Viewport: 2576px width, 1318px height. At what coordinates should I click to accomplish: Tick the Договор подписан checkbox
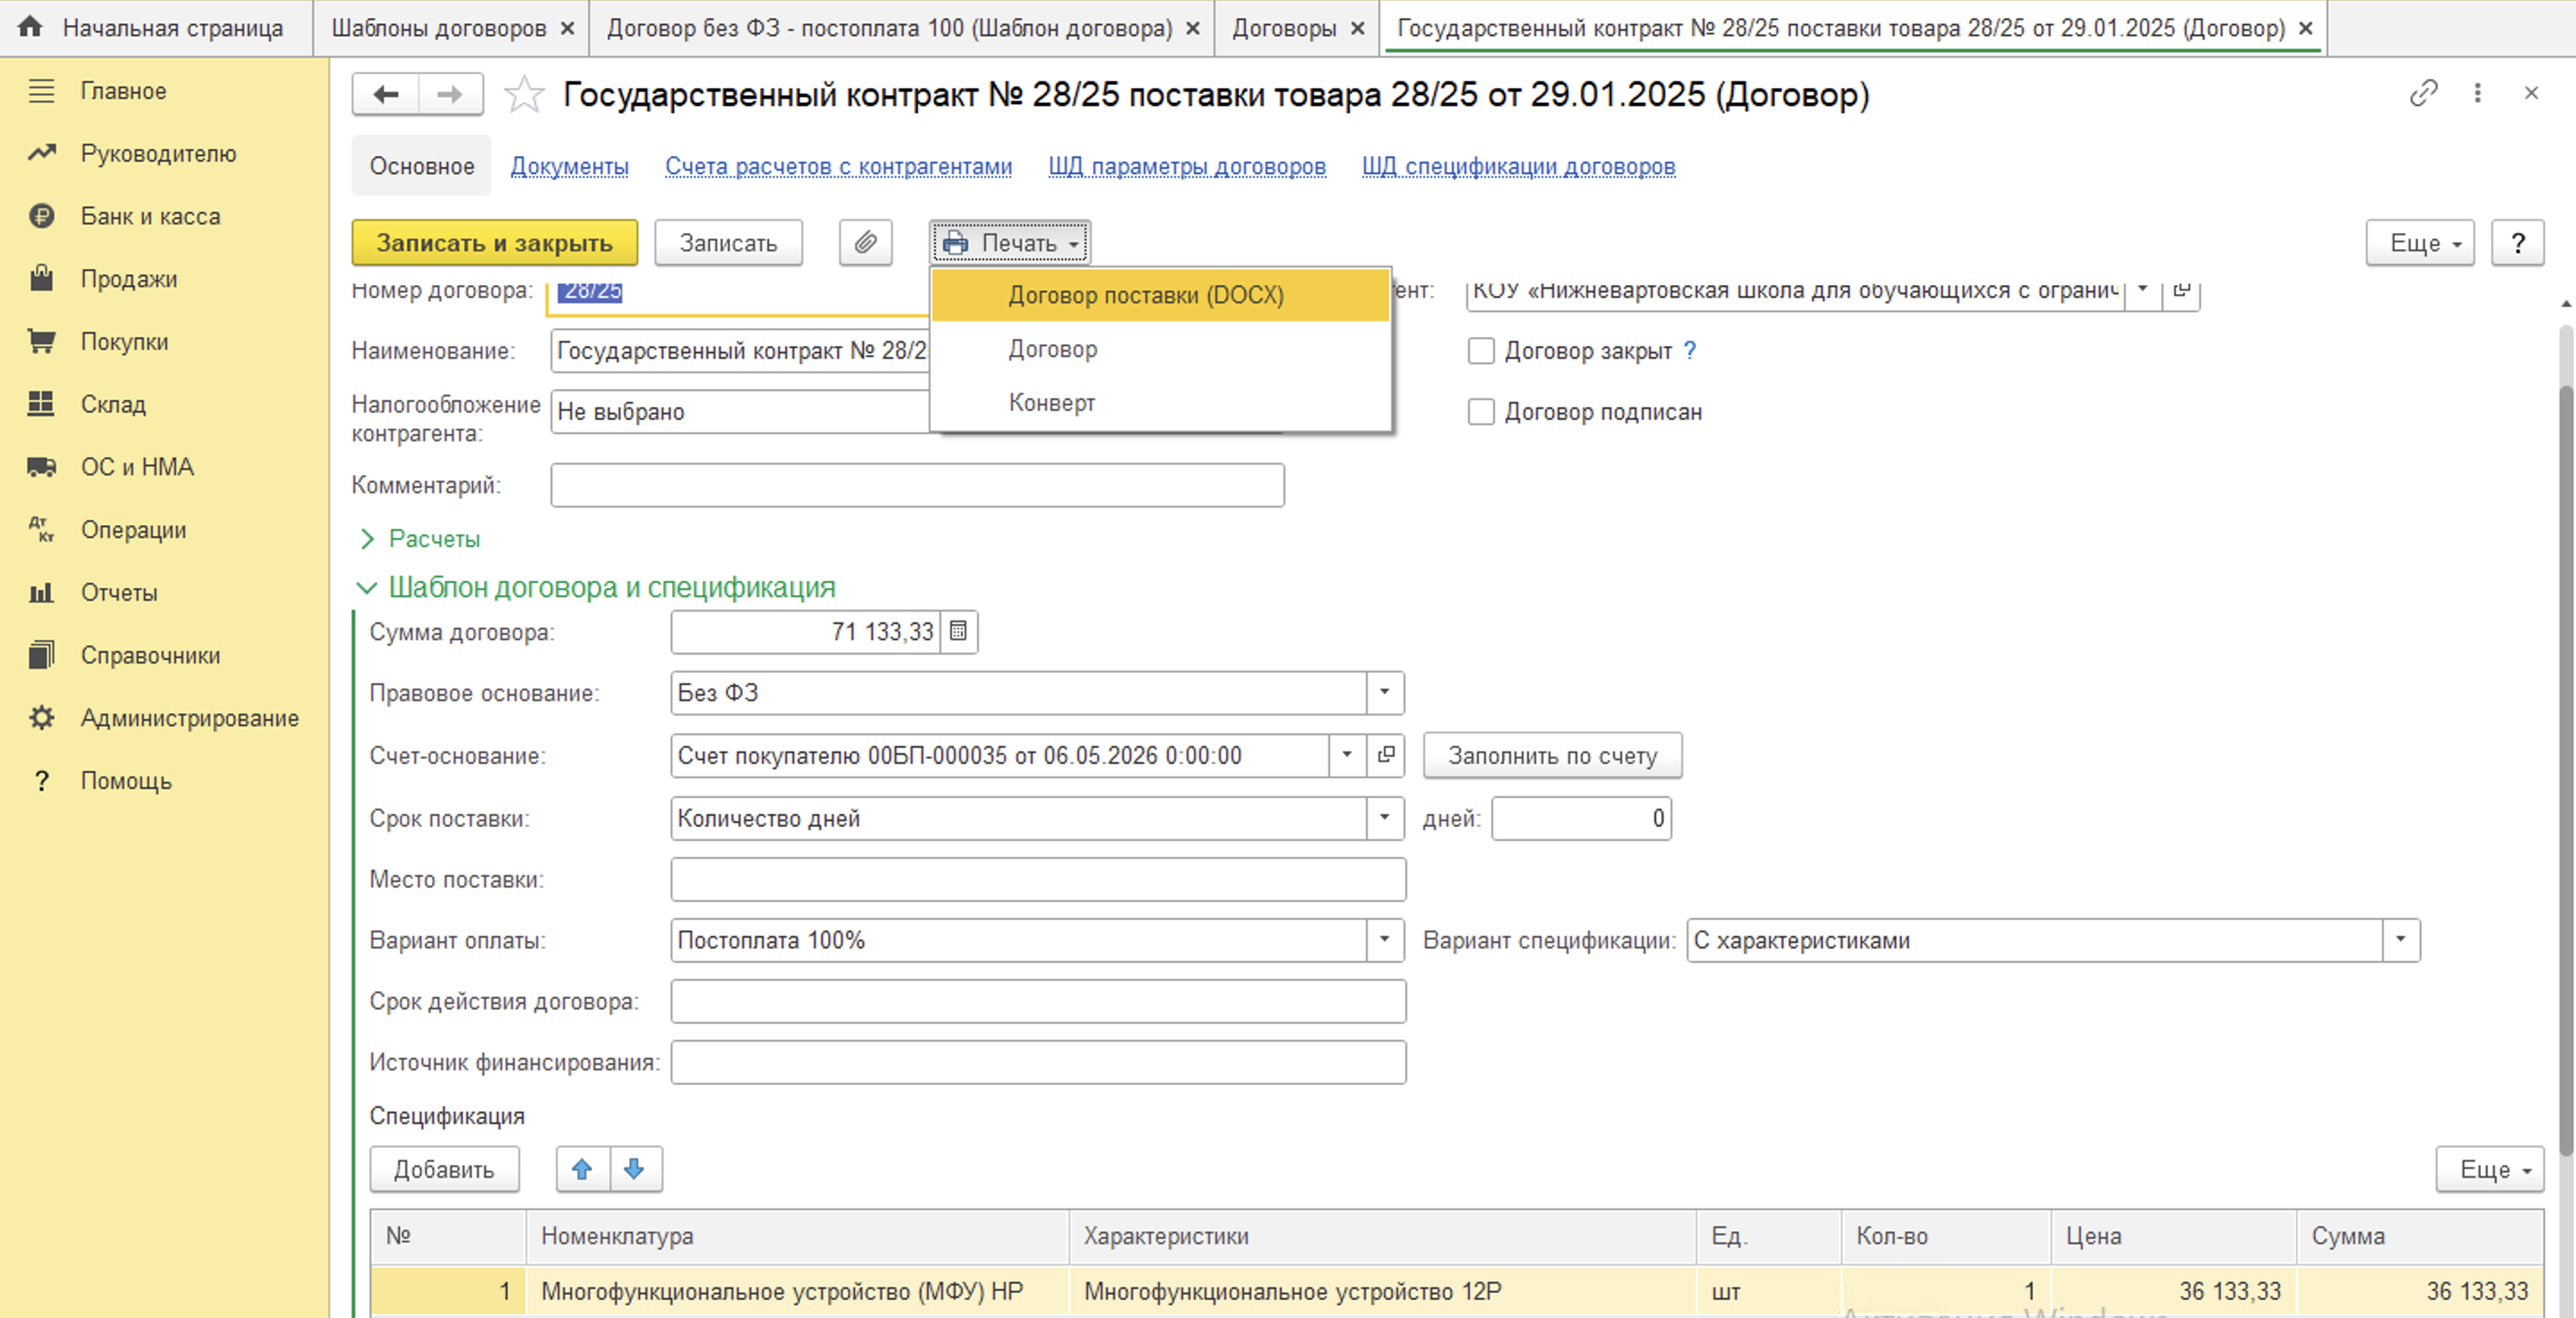coord(1481,412)
